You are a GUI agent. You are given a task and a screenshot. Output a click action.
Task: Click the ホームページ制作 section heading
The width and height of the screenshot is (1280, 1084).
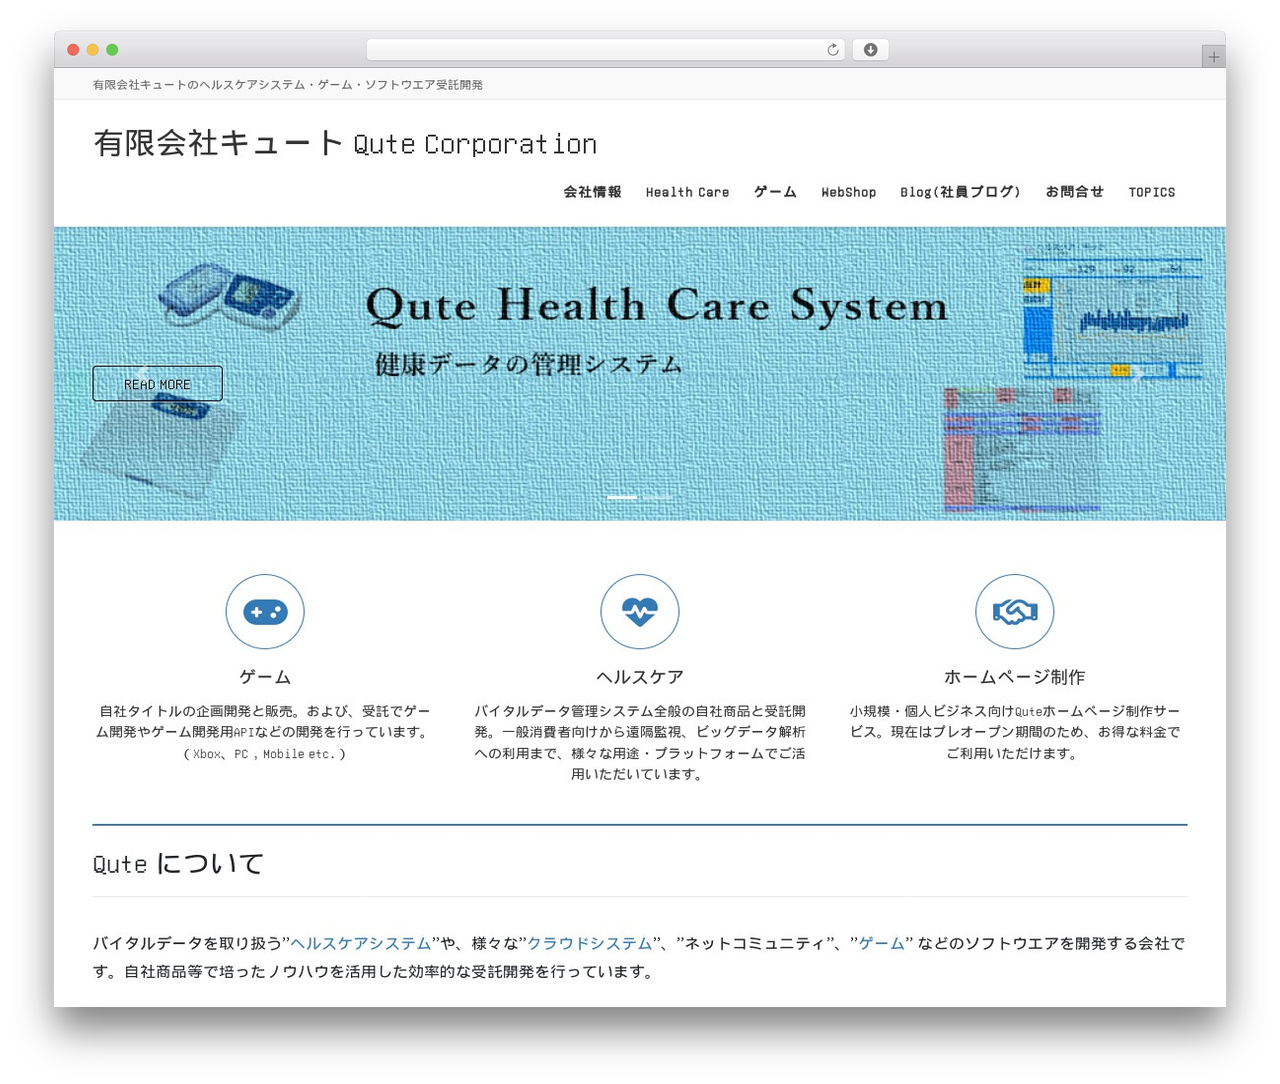click(1015, 677)
